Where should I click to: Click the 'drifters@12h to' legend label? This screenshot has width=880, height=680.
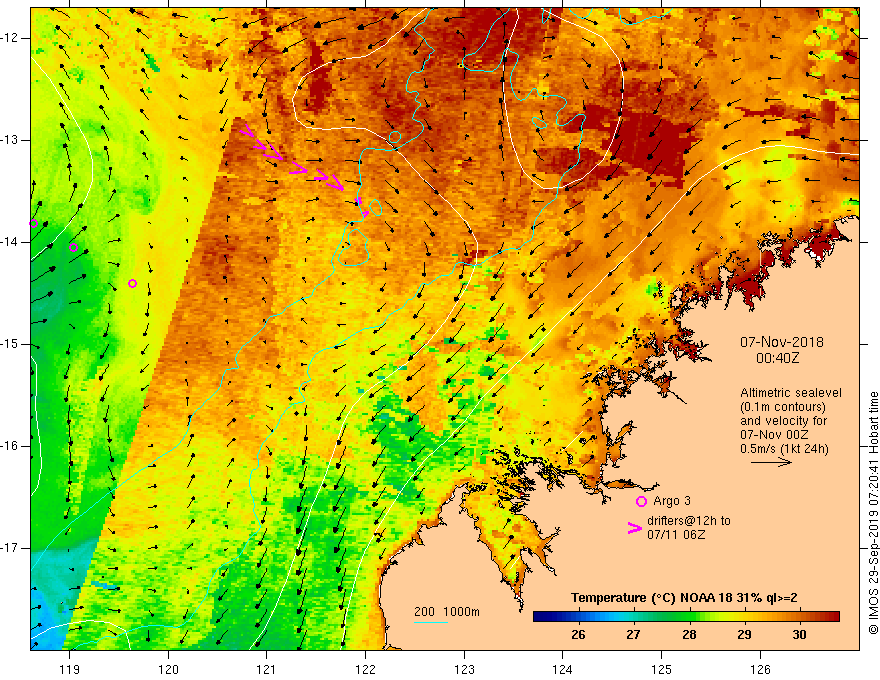point(689,521)
